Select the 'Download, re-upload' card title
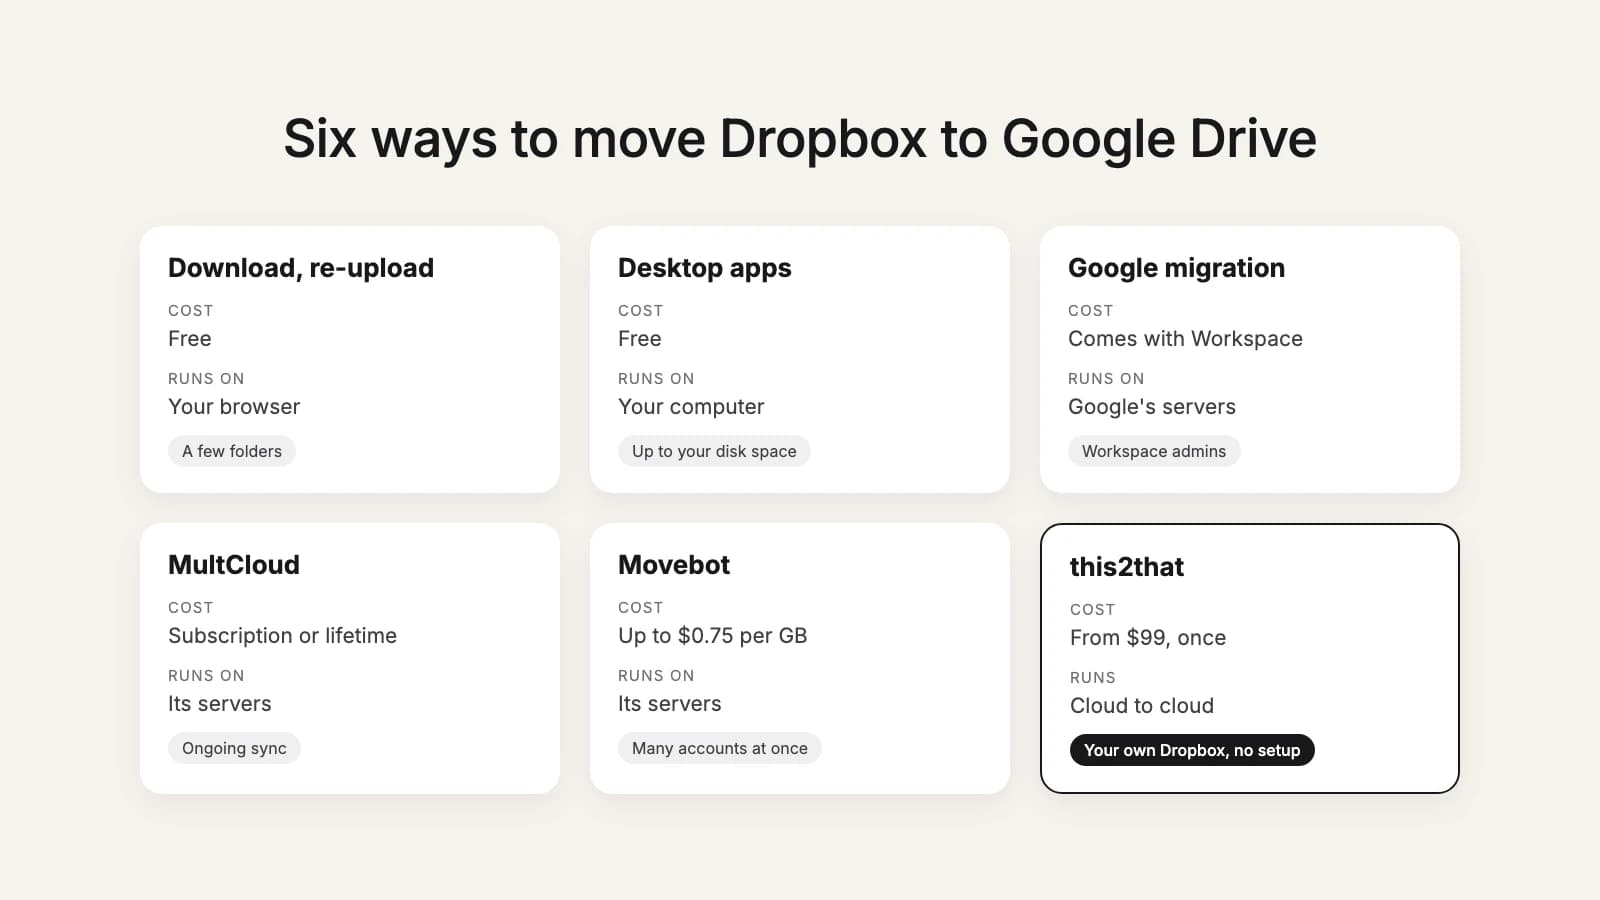 click(x=301, y=268)
